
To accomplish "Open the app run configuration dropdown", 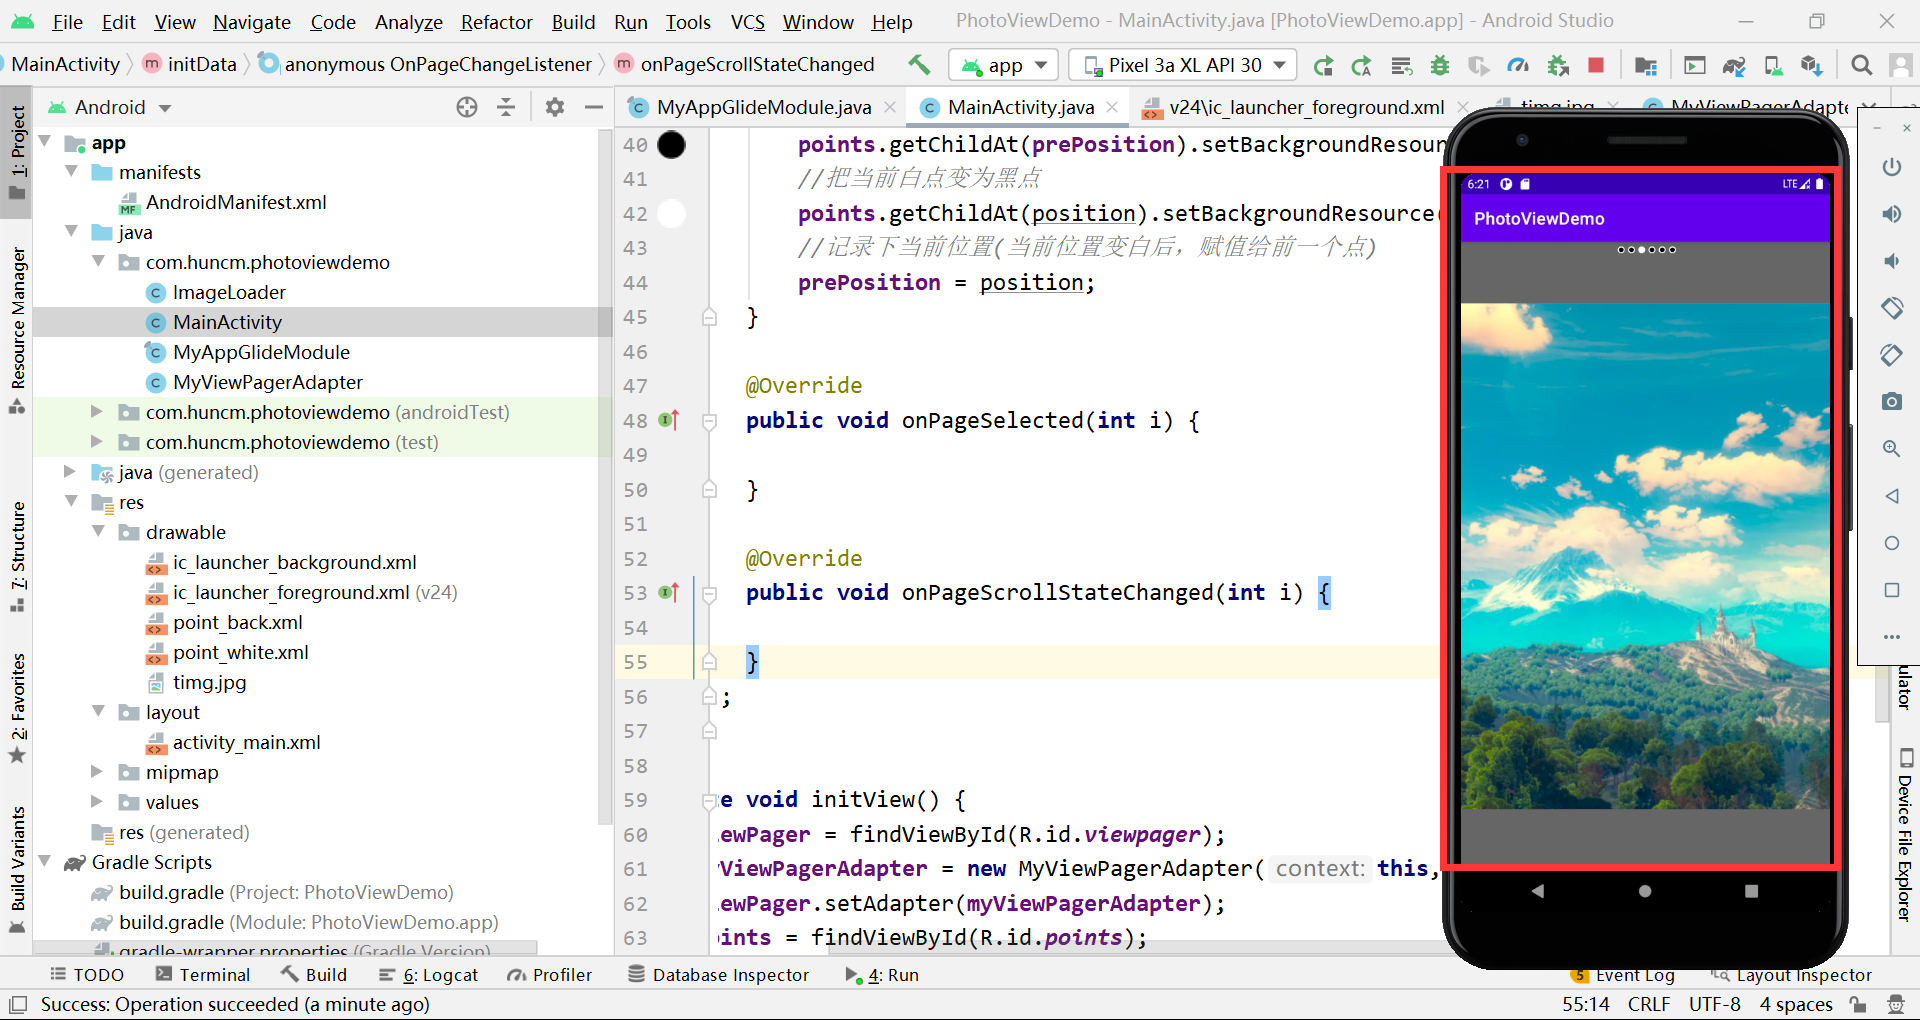I will pos(1002,66).
